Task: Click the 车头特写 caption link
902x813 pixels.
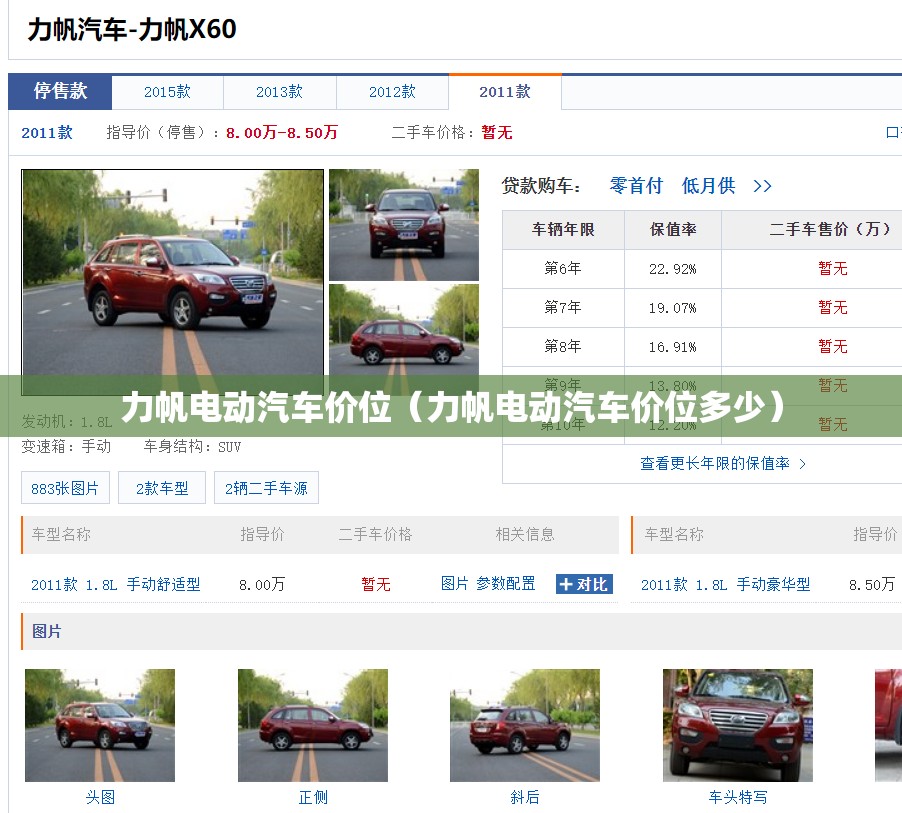Action: [x=737, y=797]
